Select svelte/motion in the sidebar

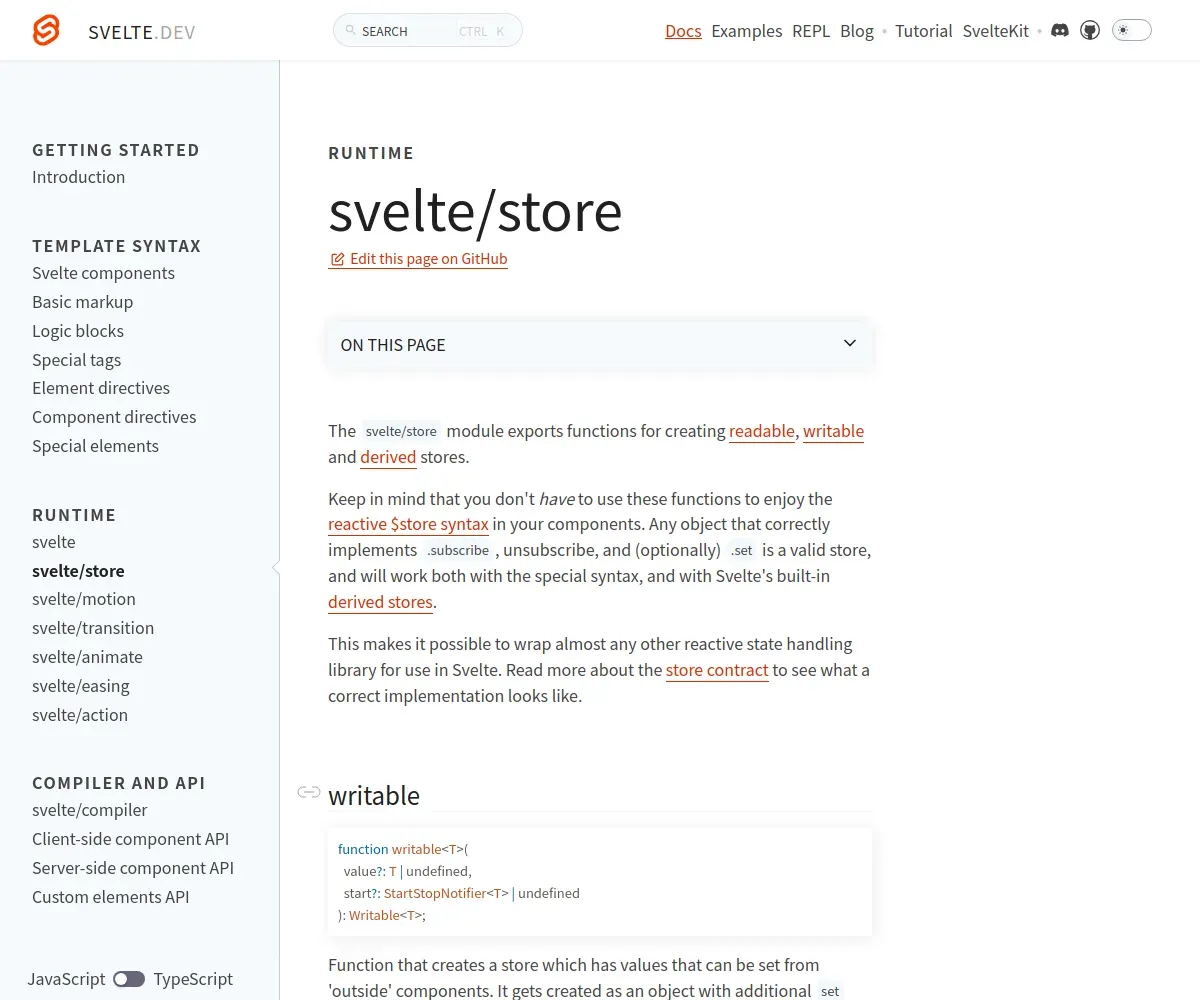pos(84,599)
